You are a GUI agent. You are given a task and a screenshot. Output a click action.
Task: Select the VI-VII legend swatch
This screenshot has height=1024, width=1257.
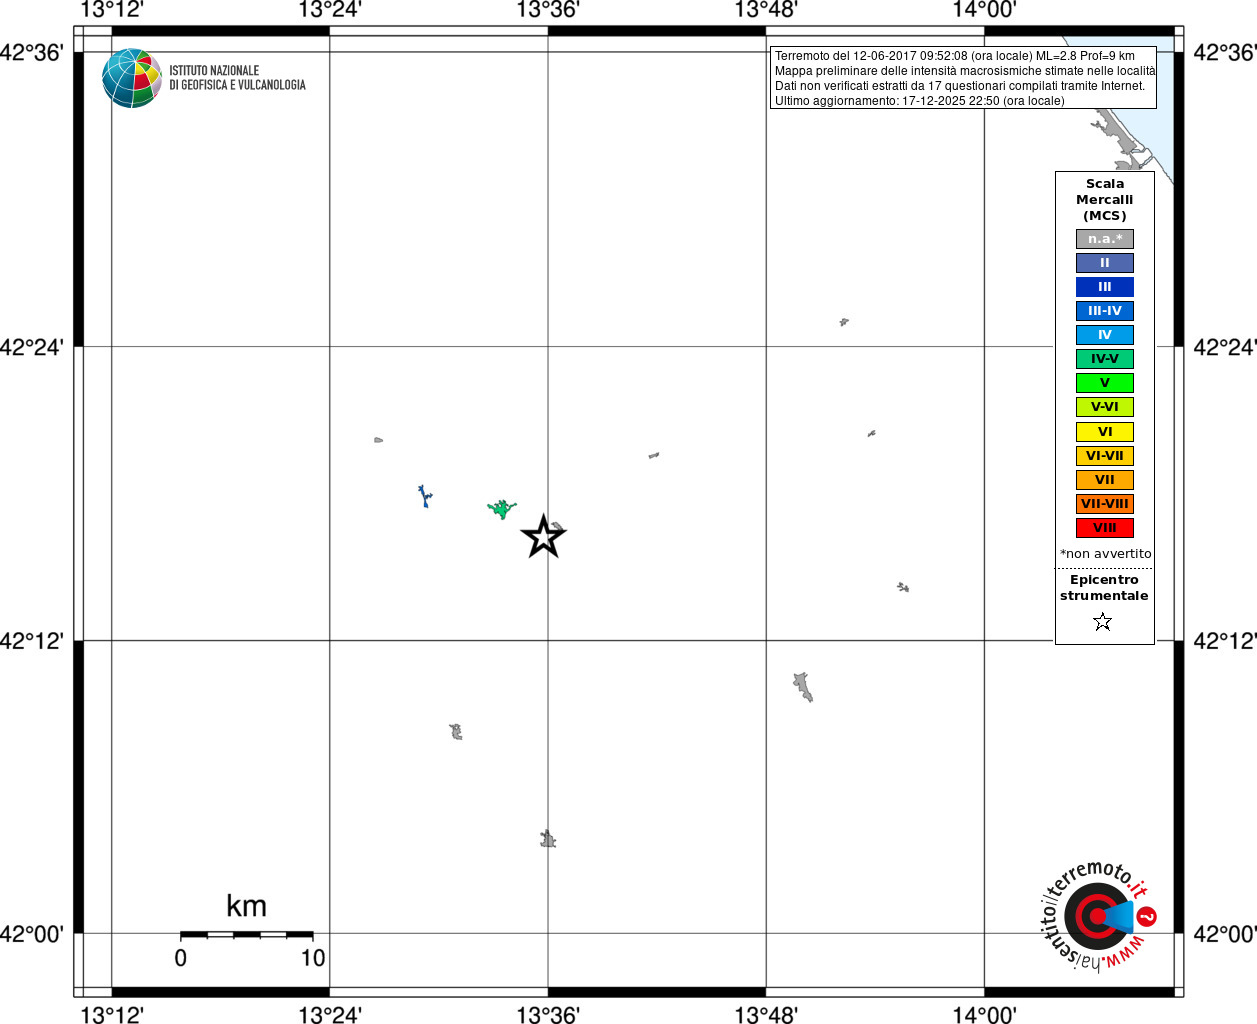coord(1105,456)
